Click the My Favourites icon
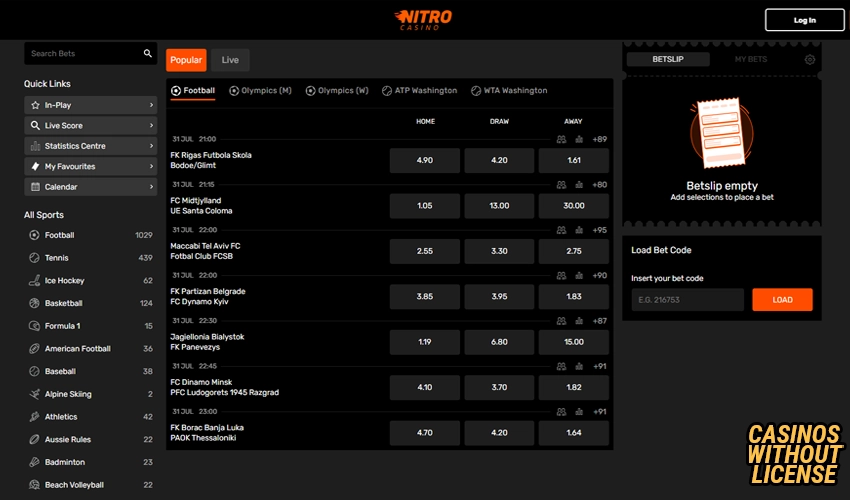 [x=35, y=166]
